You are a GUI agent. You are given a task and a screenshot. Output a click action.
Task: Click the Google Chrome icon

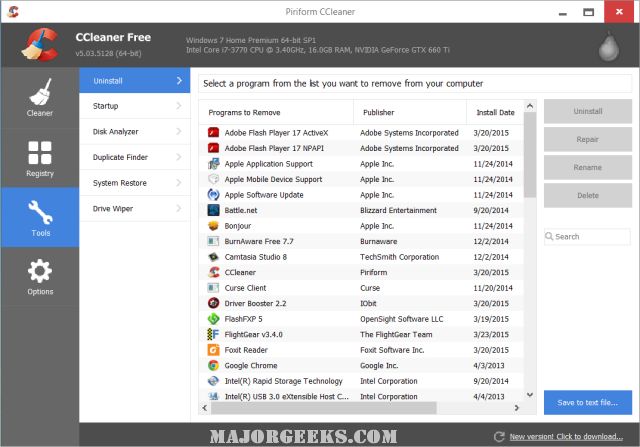213,365
